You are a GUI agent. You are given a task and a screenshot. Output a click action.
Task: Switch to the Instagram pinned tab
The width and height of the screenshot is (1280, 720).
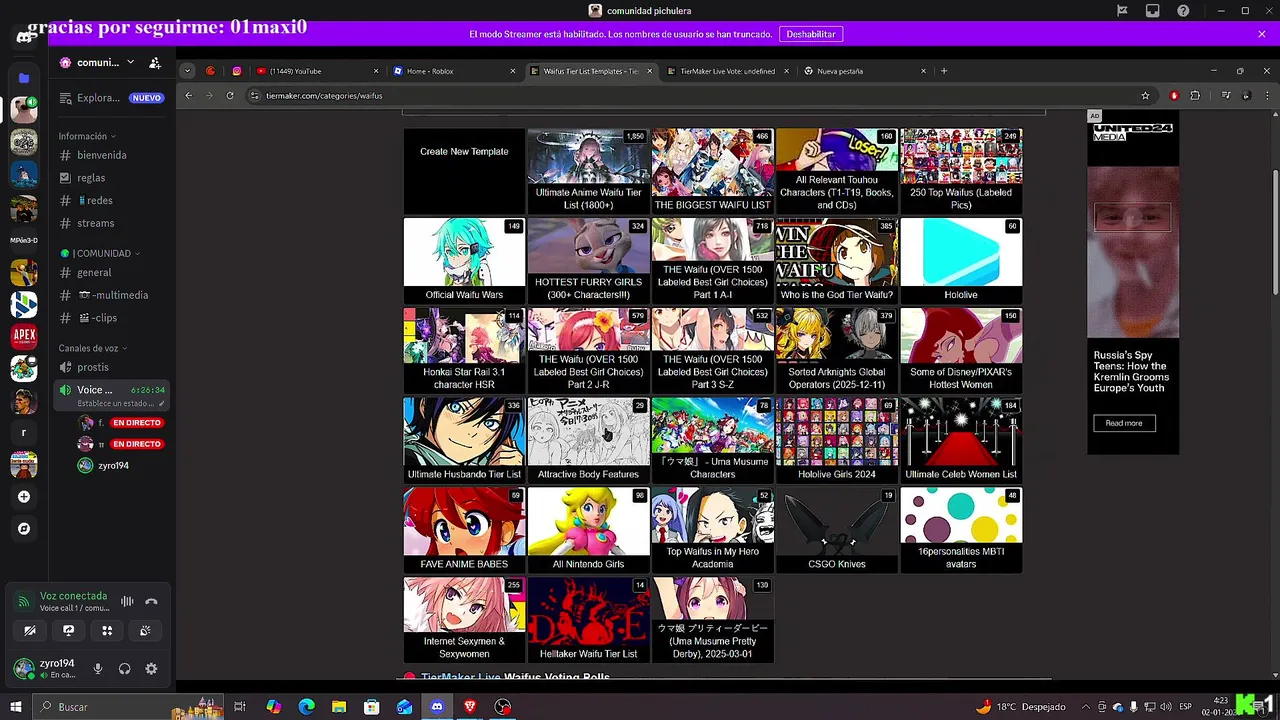point(237,71)
